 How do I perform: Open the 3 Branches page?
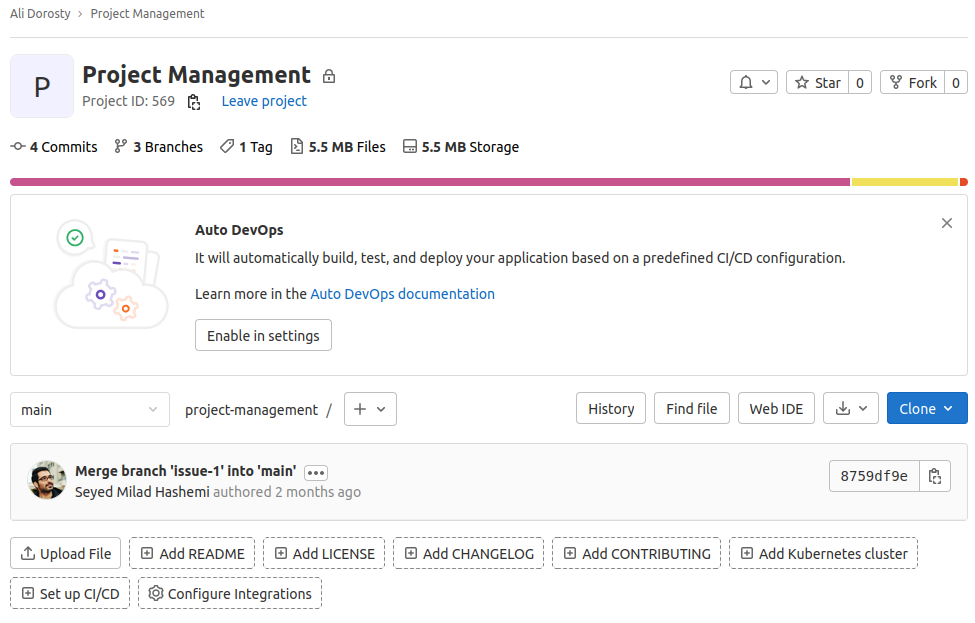[x=159, y=147]
